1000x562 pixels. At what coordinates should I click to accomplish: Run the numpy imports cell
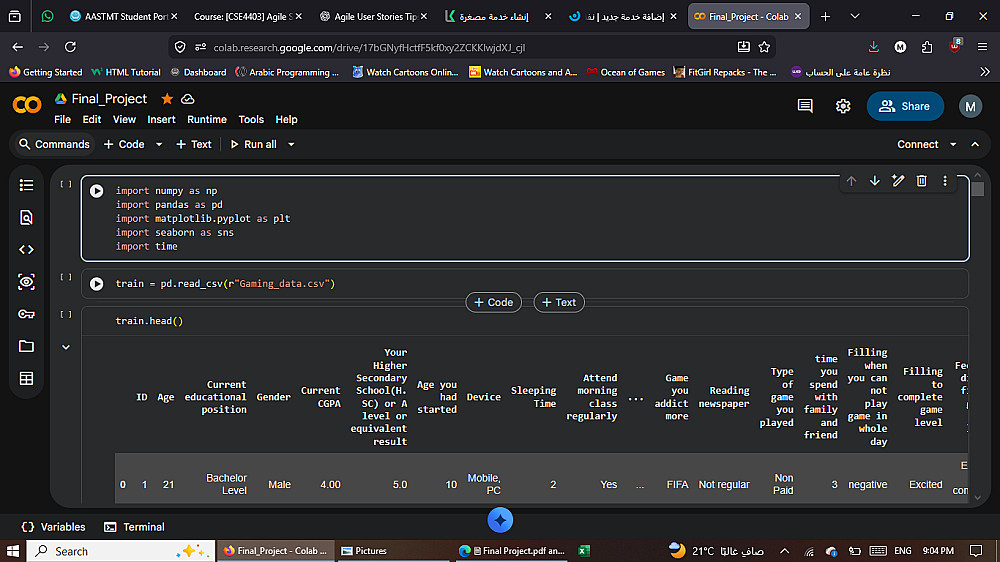click(x=97, y=191)
